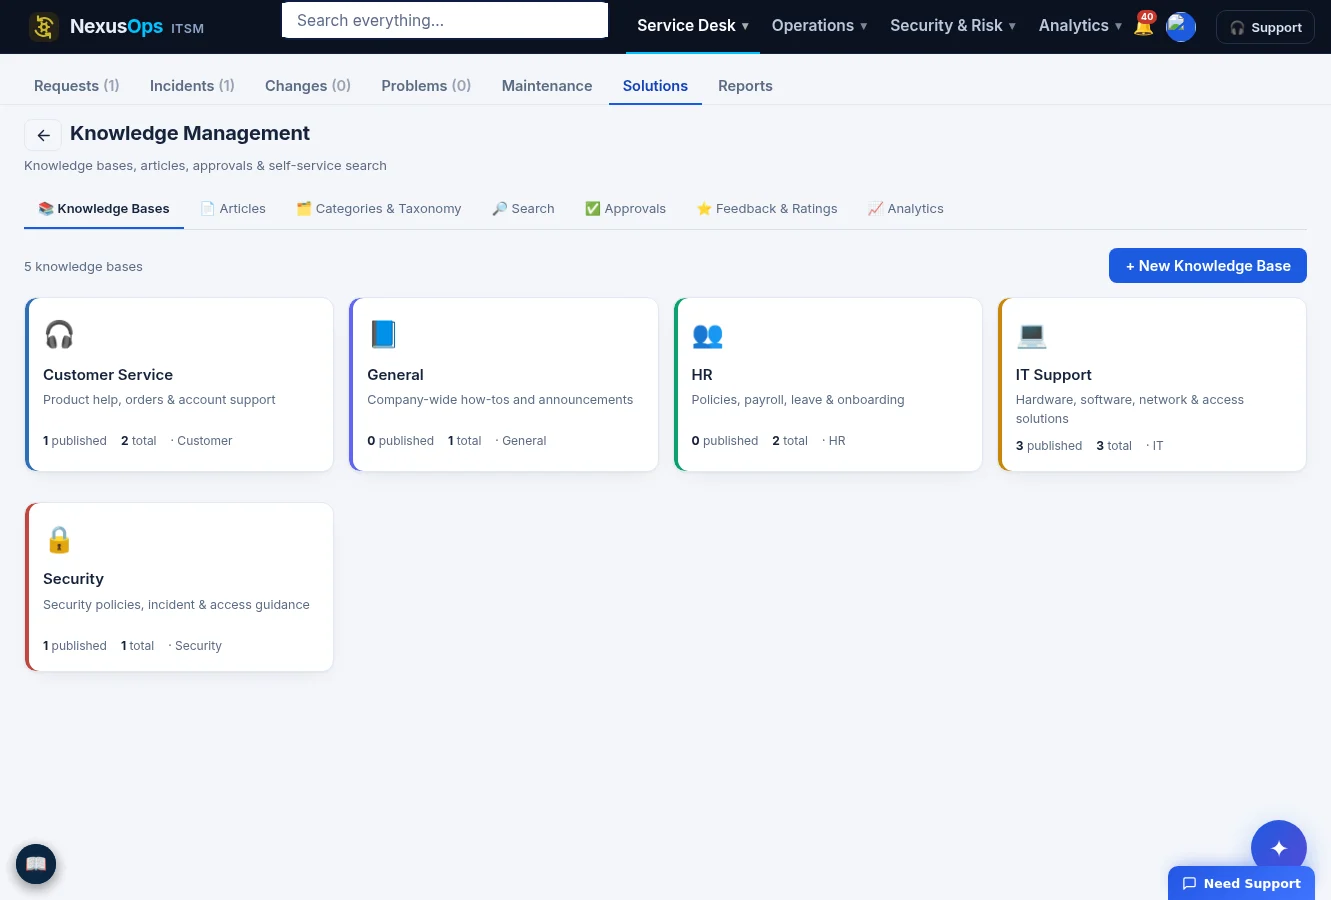Click New Knowledge Base button
1331x900 pixels.
tap(1208, 266)
